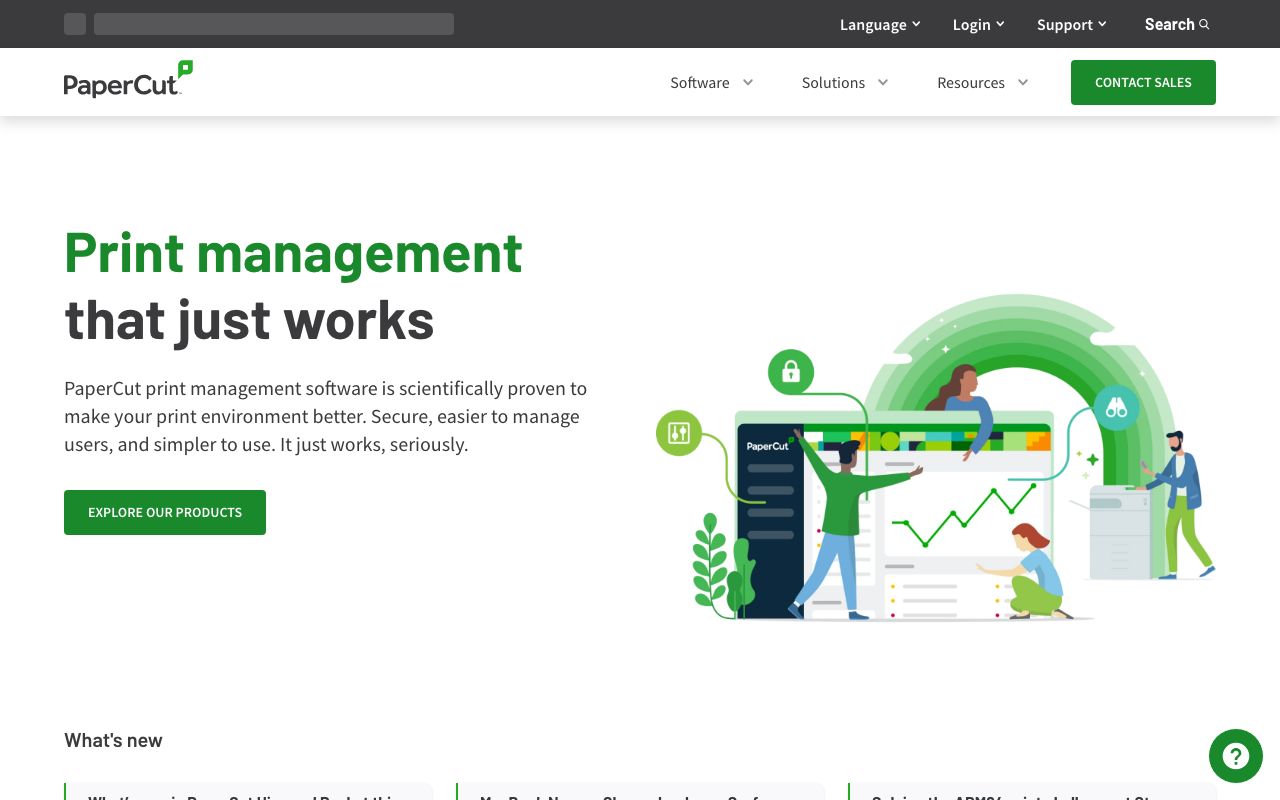Click the "that just works" heading
This screenshot has height=800, width=1280.
pyautogui.click(x=249, y=320)
